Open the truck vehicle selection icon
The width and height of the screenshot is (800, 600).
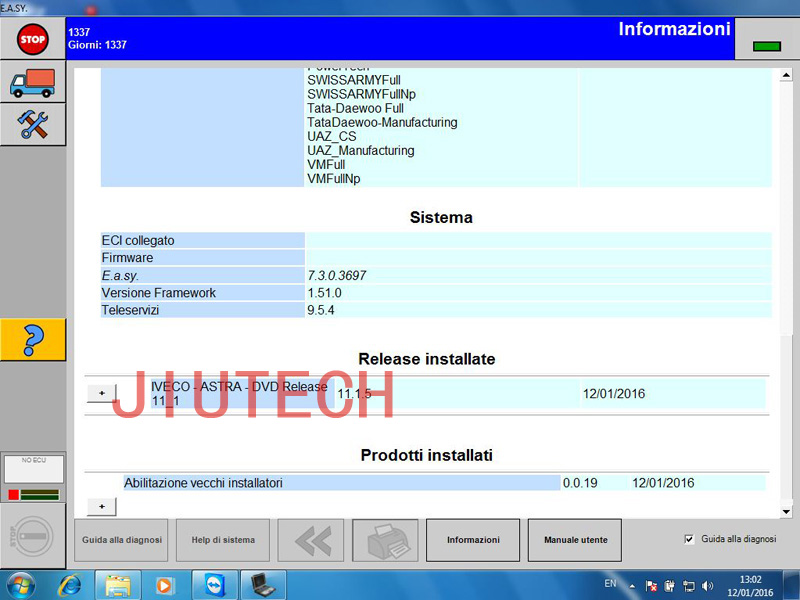(33, 83)
